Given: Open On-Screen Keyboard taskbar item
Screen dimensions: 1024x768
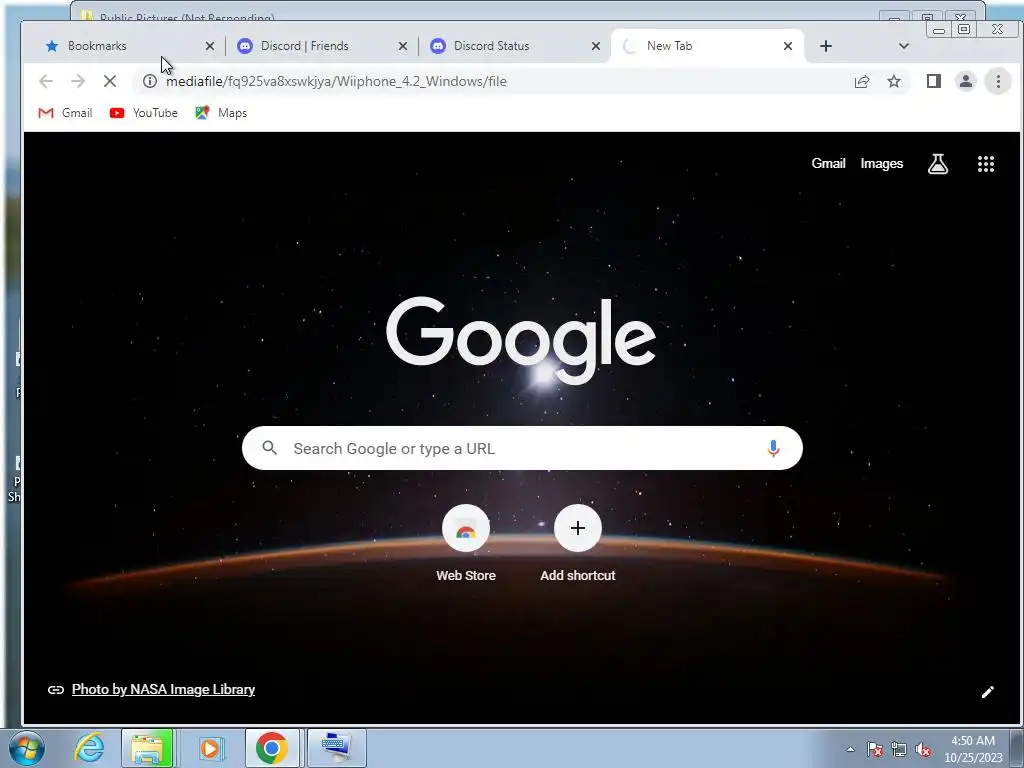Looking at the screenshot, I should point(336,748).
